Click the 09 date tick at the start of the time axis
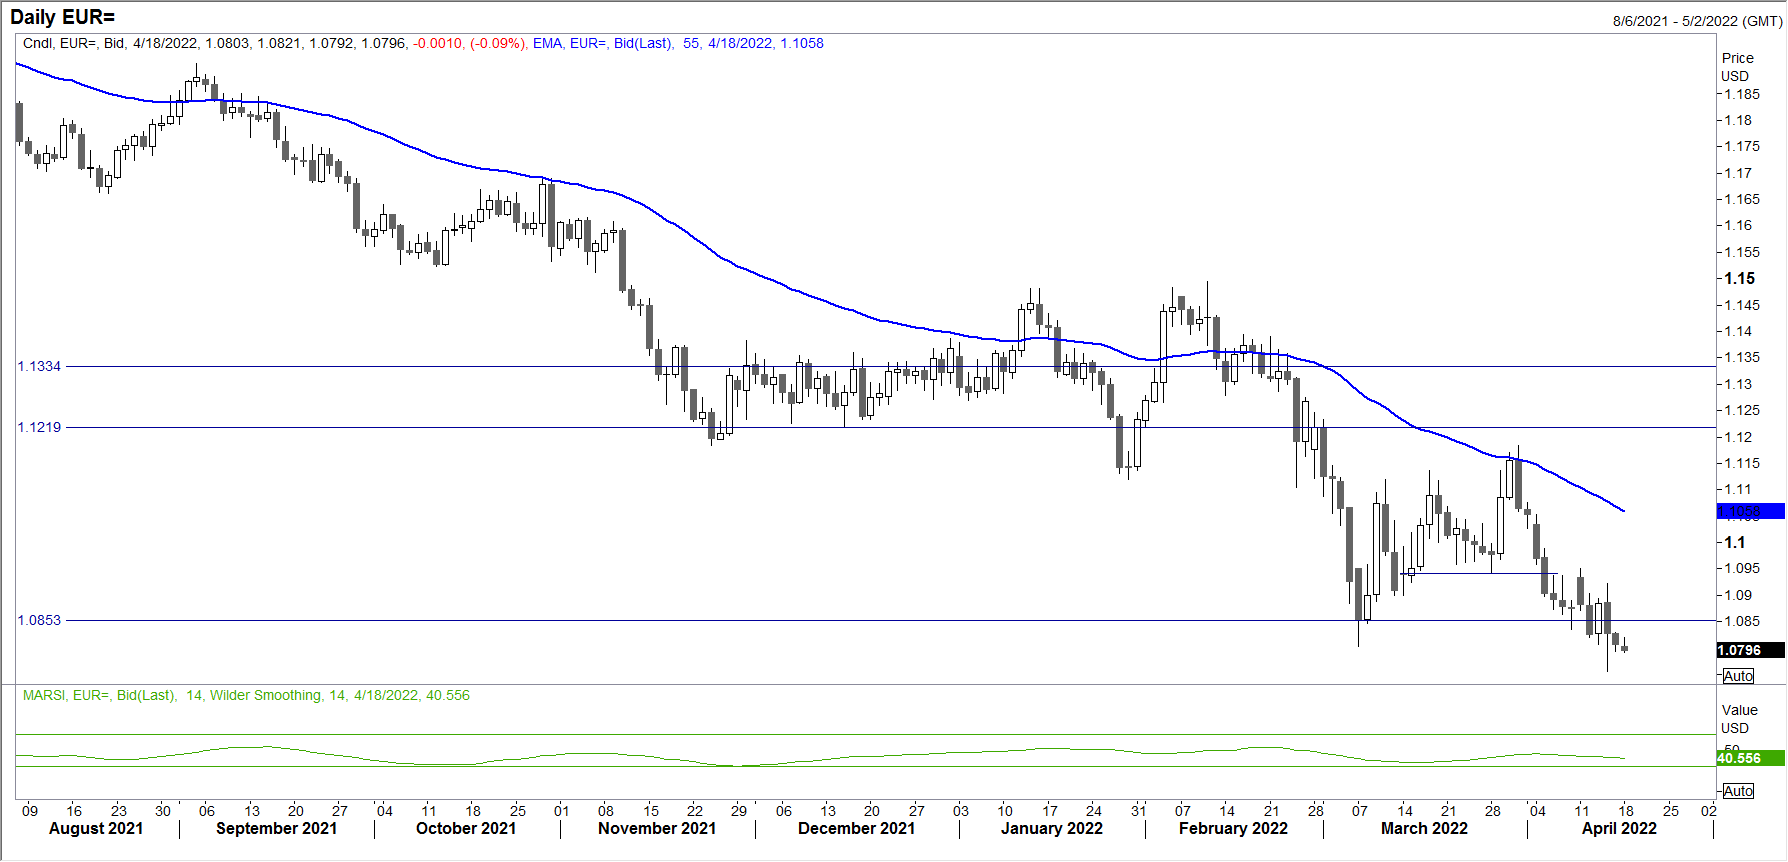1788x862 pixels. click(x=30, y=811)
